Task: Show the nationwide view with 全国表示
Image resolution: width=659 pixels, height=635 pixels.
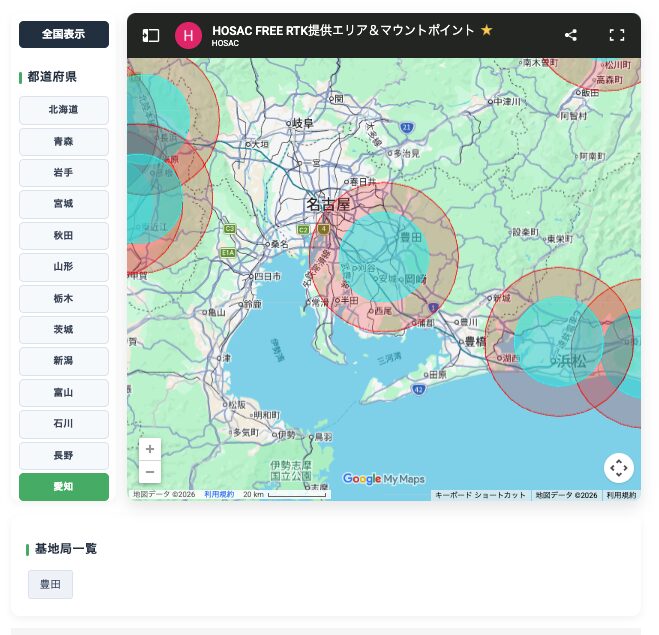Action: tap(64, 34)
